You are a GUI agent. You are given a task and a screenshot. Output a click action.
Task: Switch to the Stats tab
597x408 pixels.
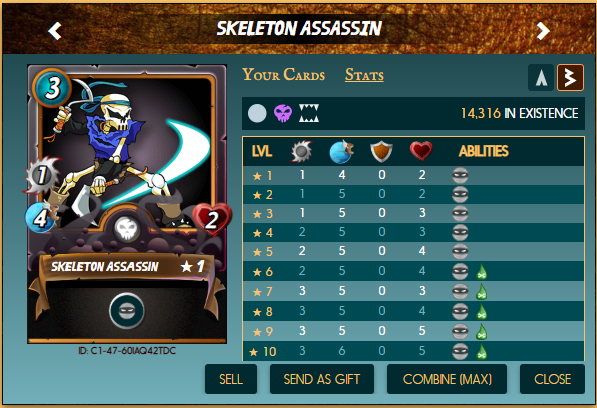click(x=364, y=75)
